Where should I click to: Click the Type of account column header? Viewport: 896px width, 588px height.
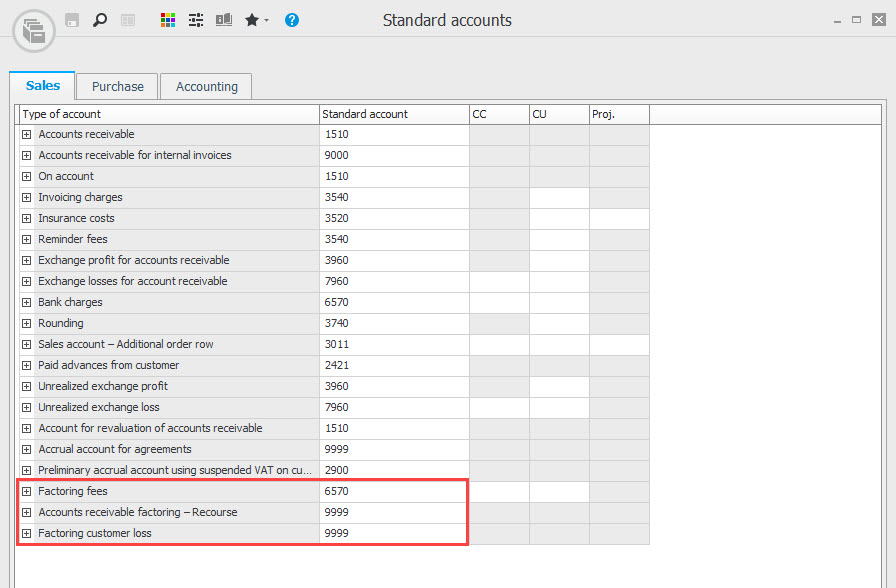[x=168, y=114]
